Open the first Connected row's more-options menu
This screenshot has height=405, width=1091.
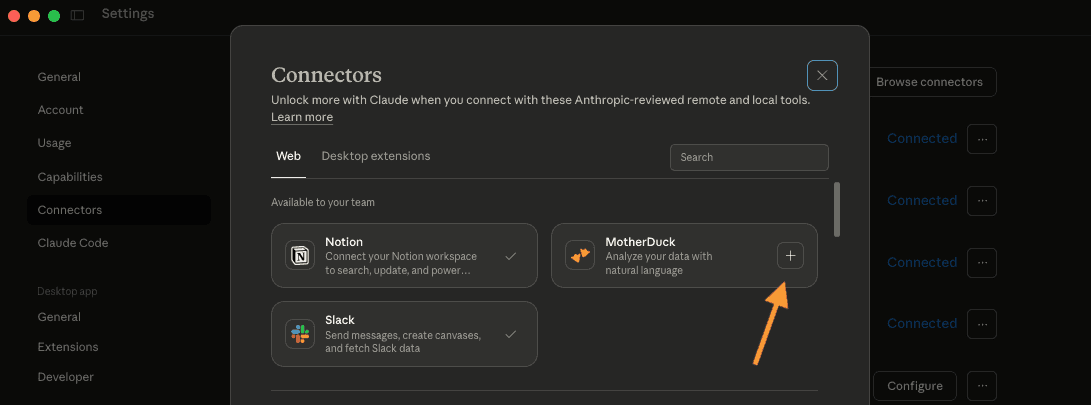click(x=982, y=139)
